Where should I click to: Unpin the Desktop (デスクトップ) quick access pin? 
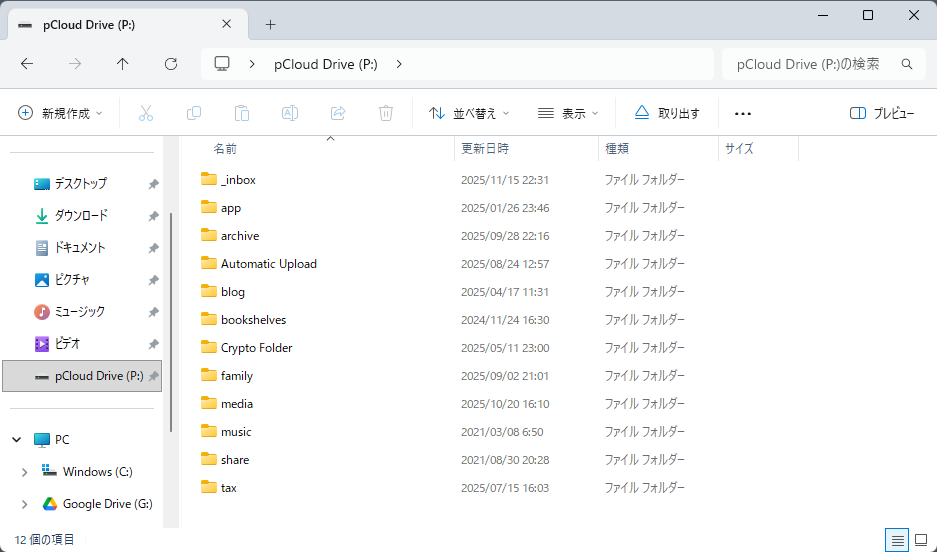point(153,184)
